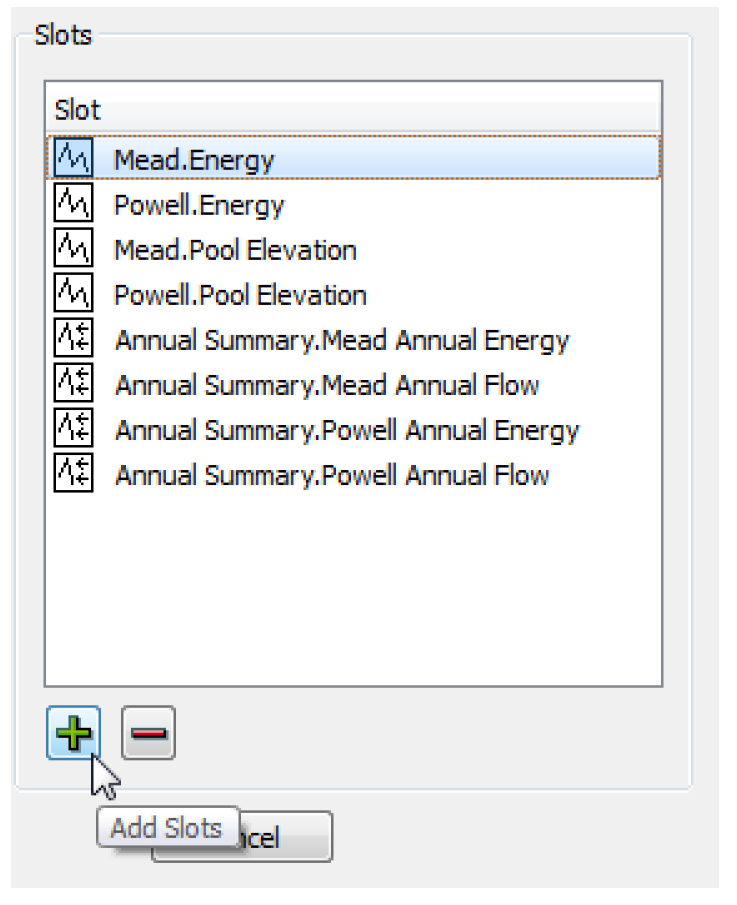The width and height of the screenshot is (737, 905).
Task: Pick Annual Summary.Mead Annual Flow entry
Action: point(327,385)
